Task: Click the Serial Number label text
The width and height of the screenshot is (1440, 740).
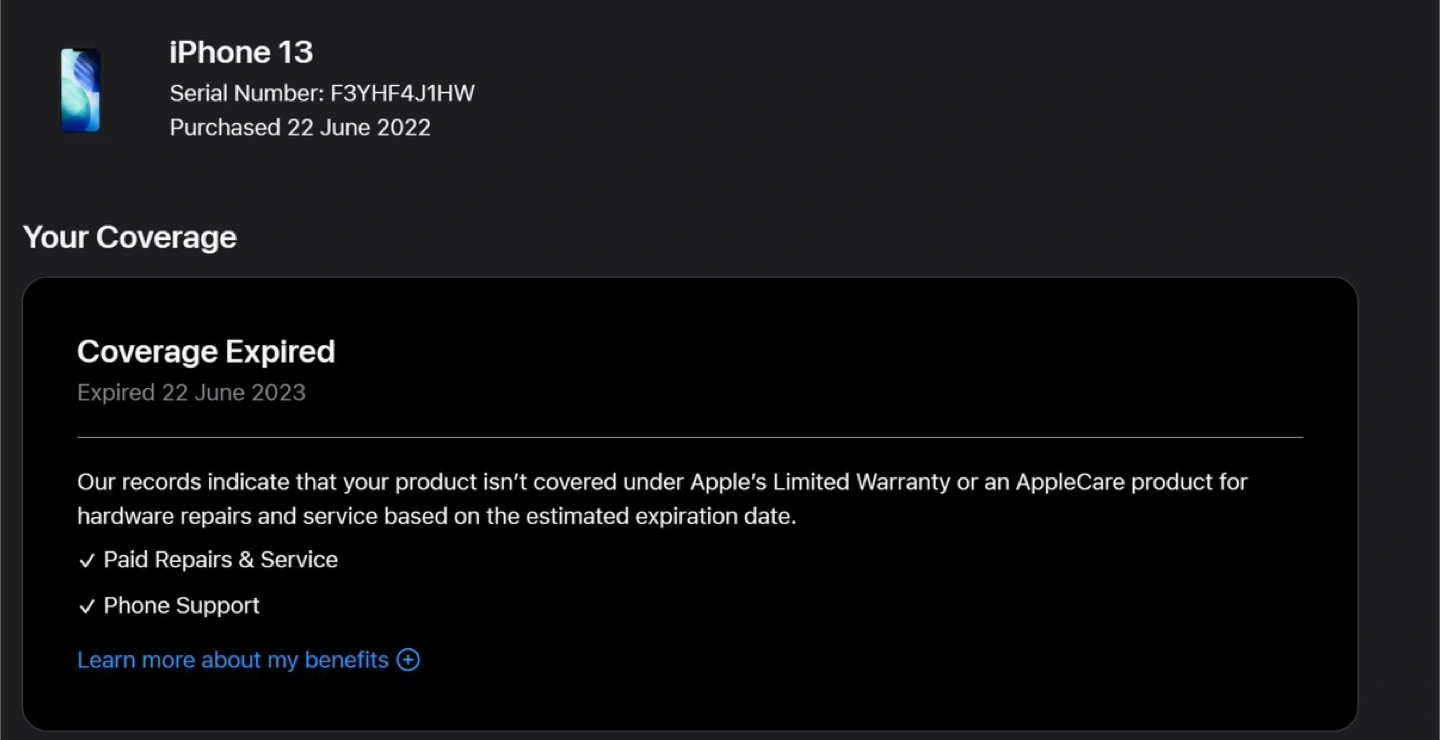Action: (247, 94)
